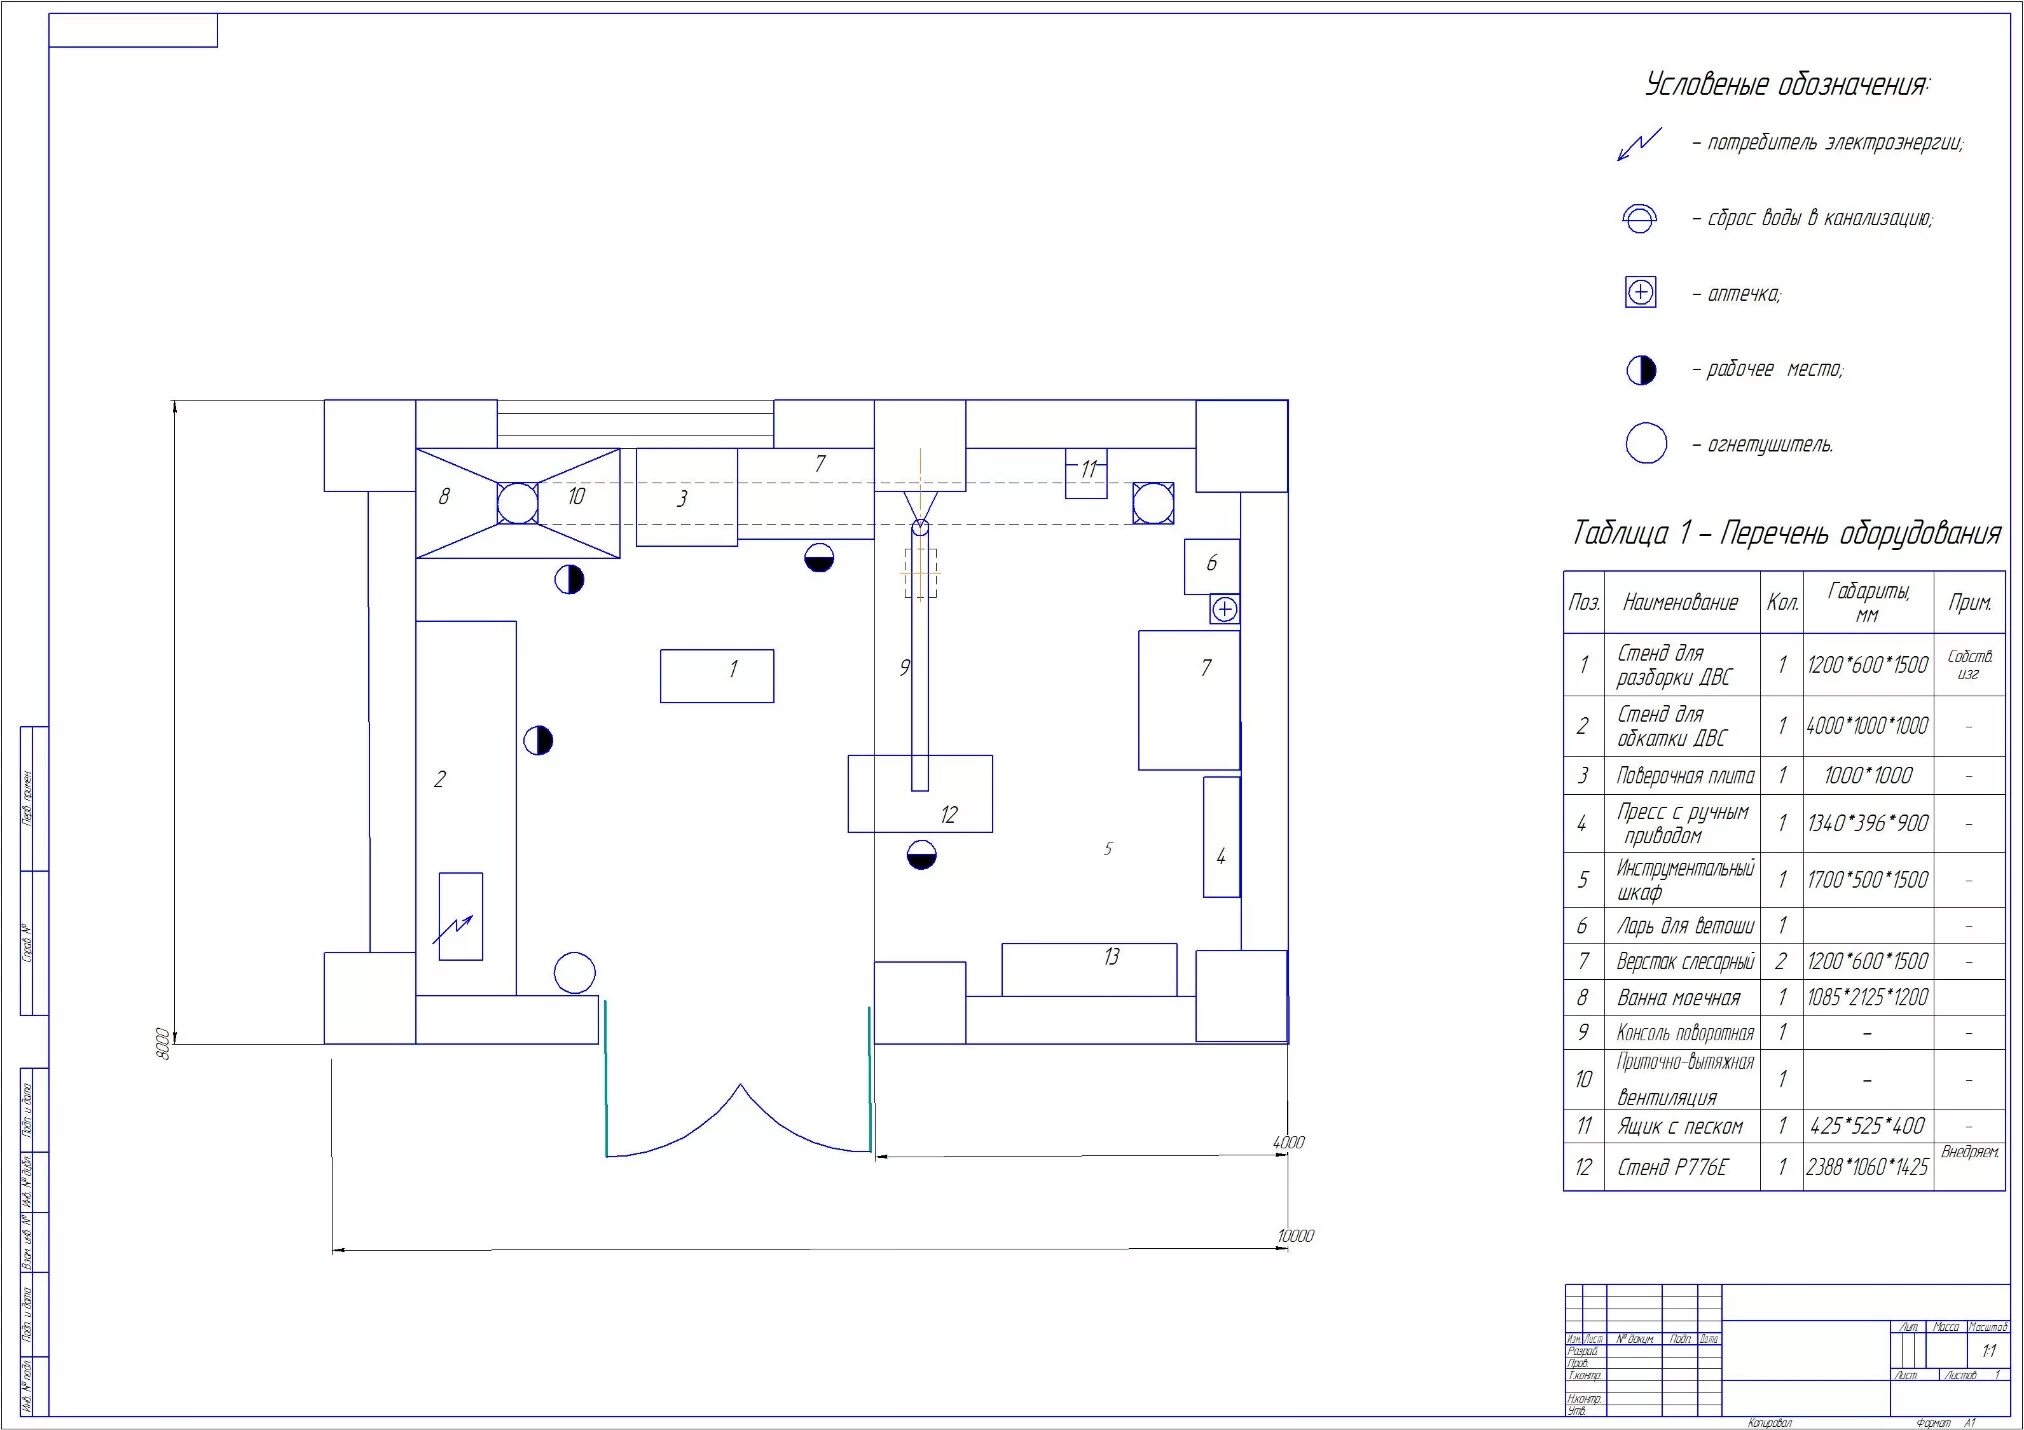Click the 10000 dimension text

tap(1295, 1236)
